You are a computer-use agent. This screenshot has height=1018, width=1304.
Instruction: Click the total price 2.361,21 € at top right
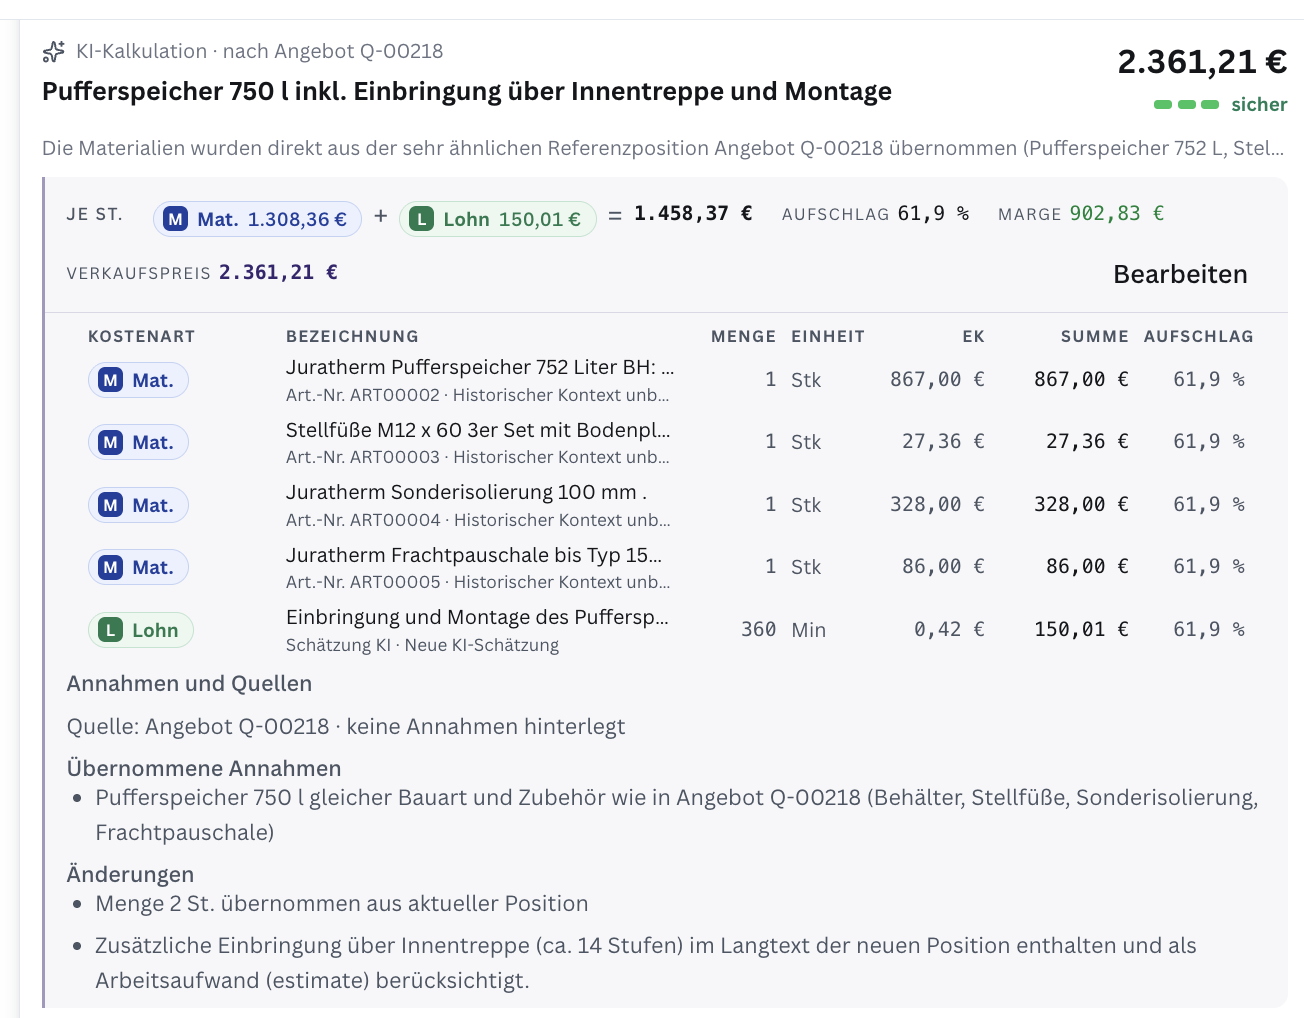[1202, 62]
